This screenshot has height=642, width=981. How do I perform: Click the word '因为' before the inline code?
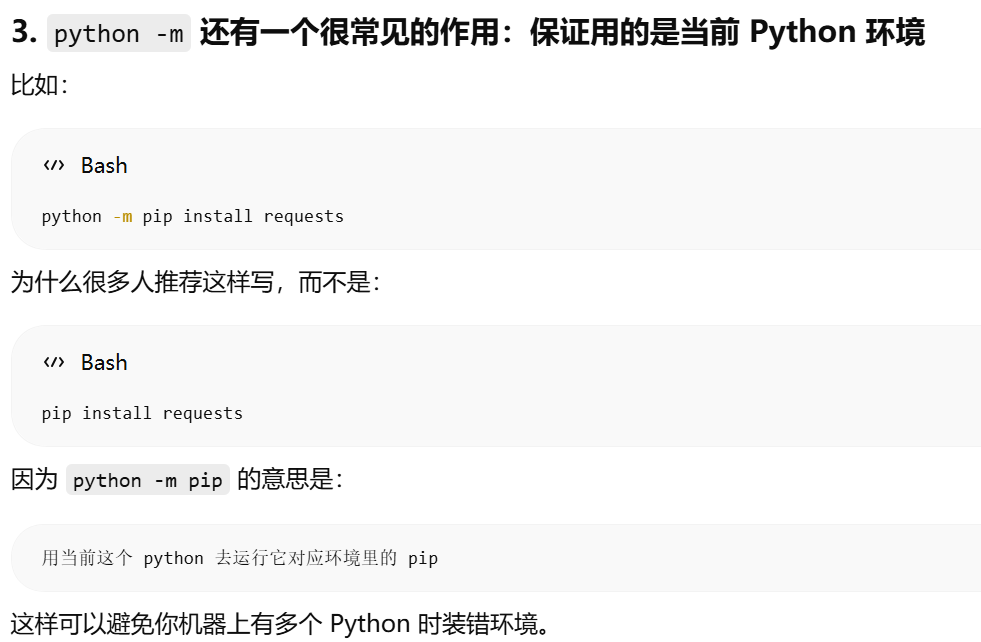[34, 480]
